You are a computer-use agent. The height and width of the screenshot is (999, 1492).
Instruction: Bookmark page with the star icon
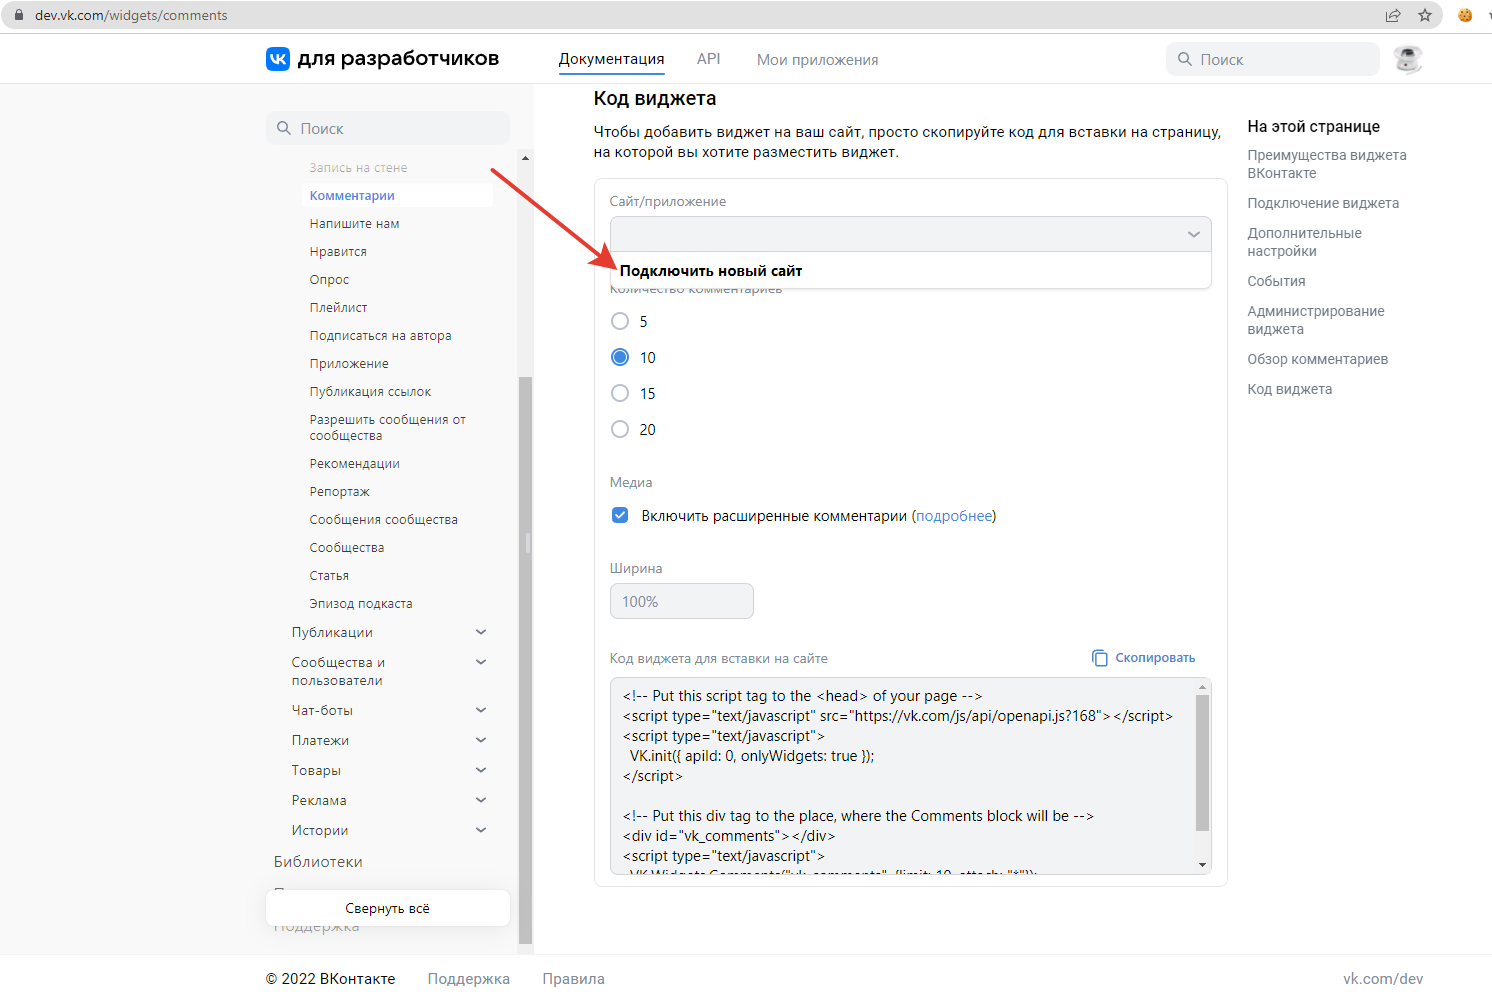1425,15
